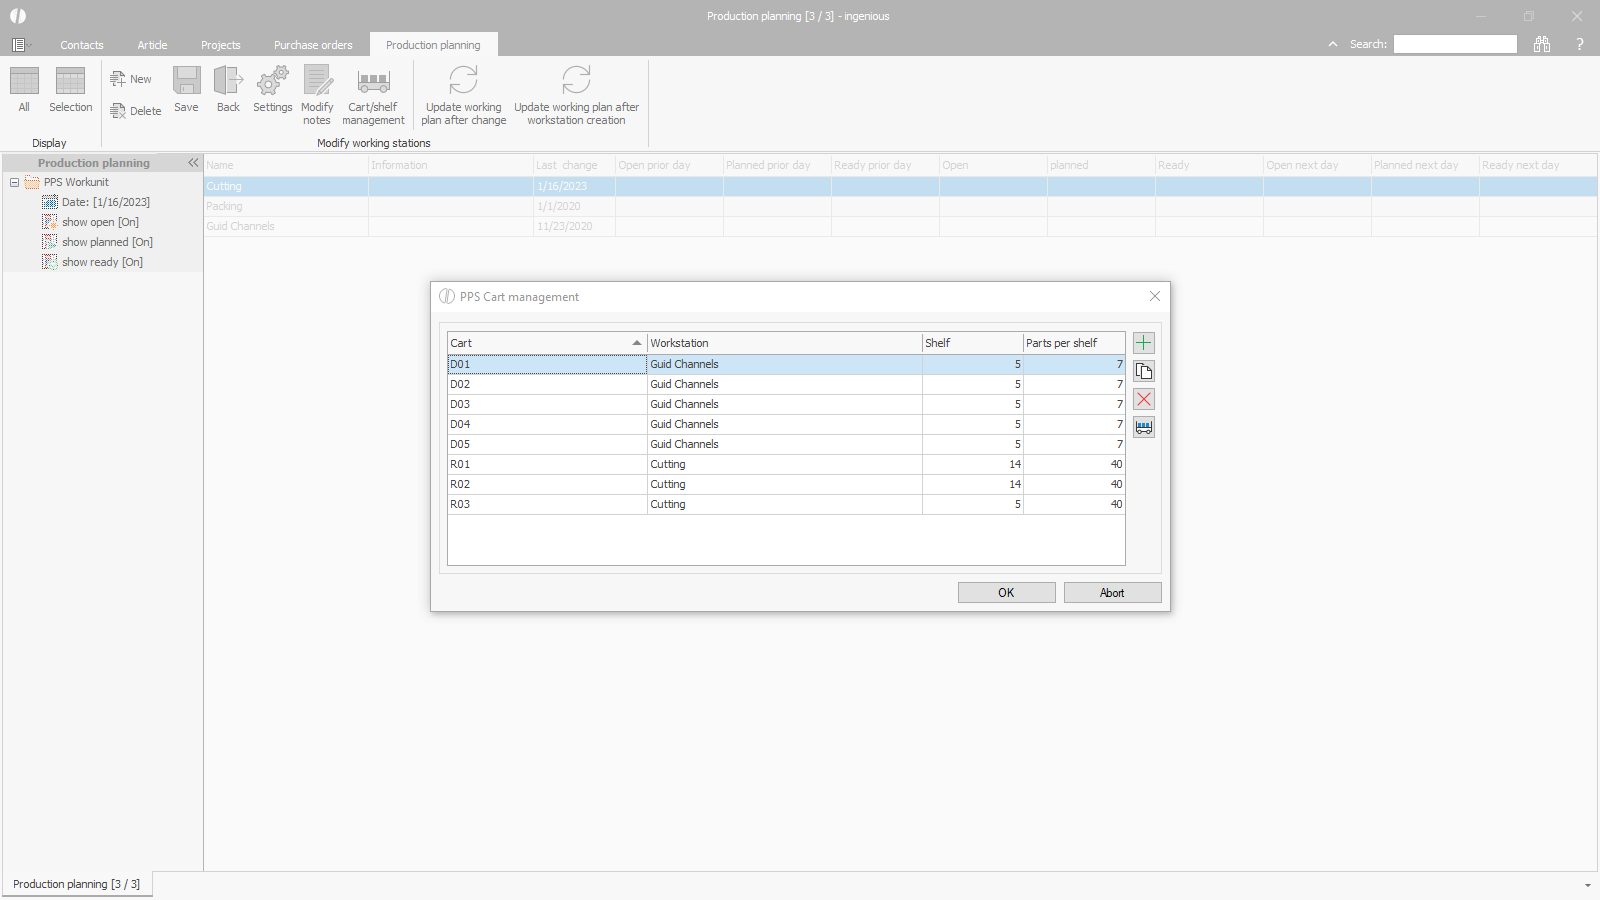Collapse the PPS Workunit tree node
1600x900 pixels.
14,182
